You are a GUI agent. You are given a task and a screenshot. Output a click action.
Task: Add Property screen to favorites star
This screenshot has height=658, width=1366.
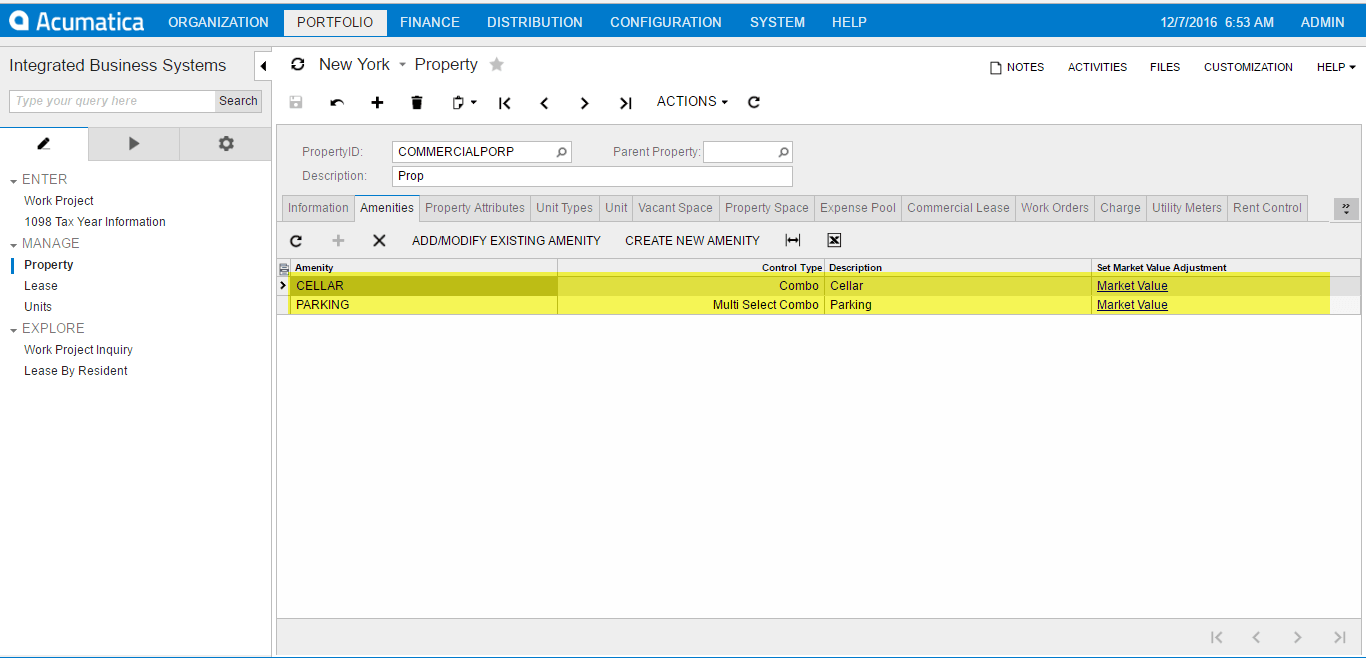click(496, 65)
